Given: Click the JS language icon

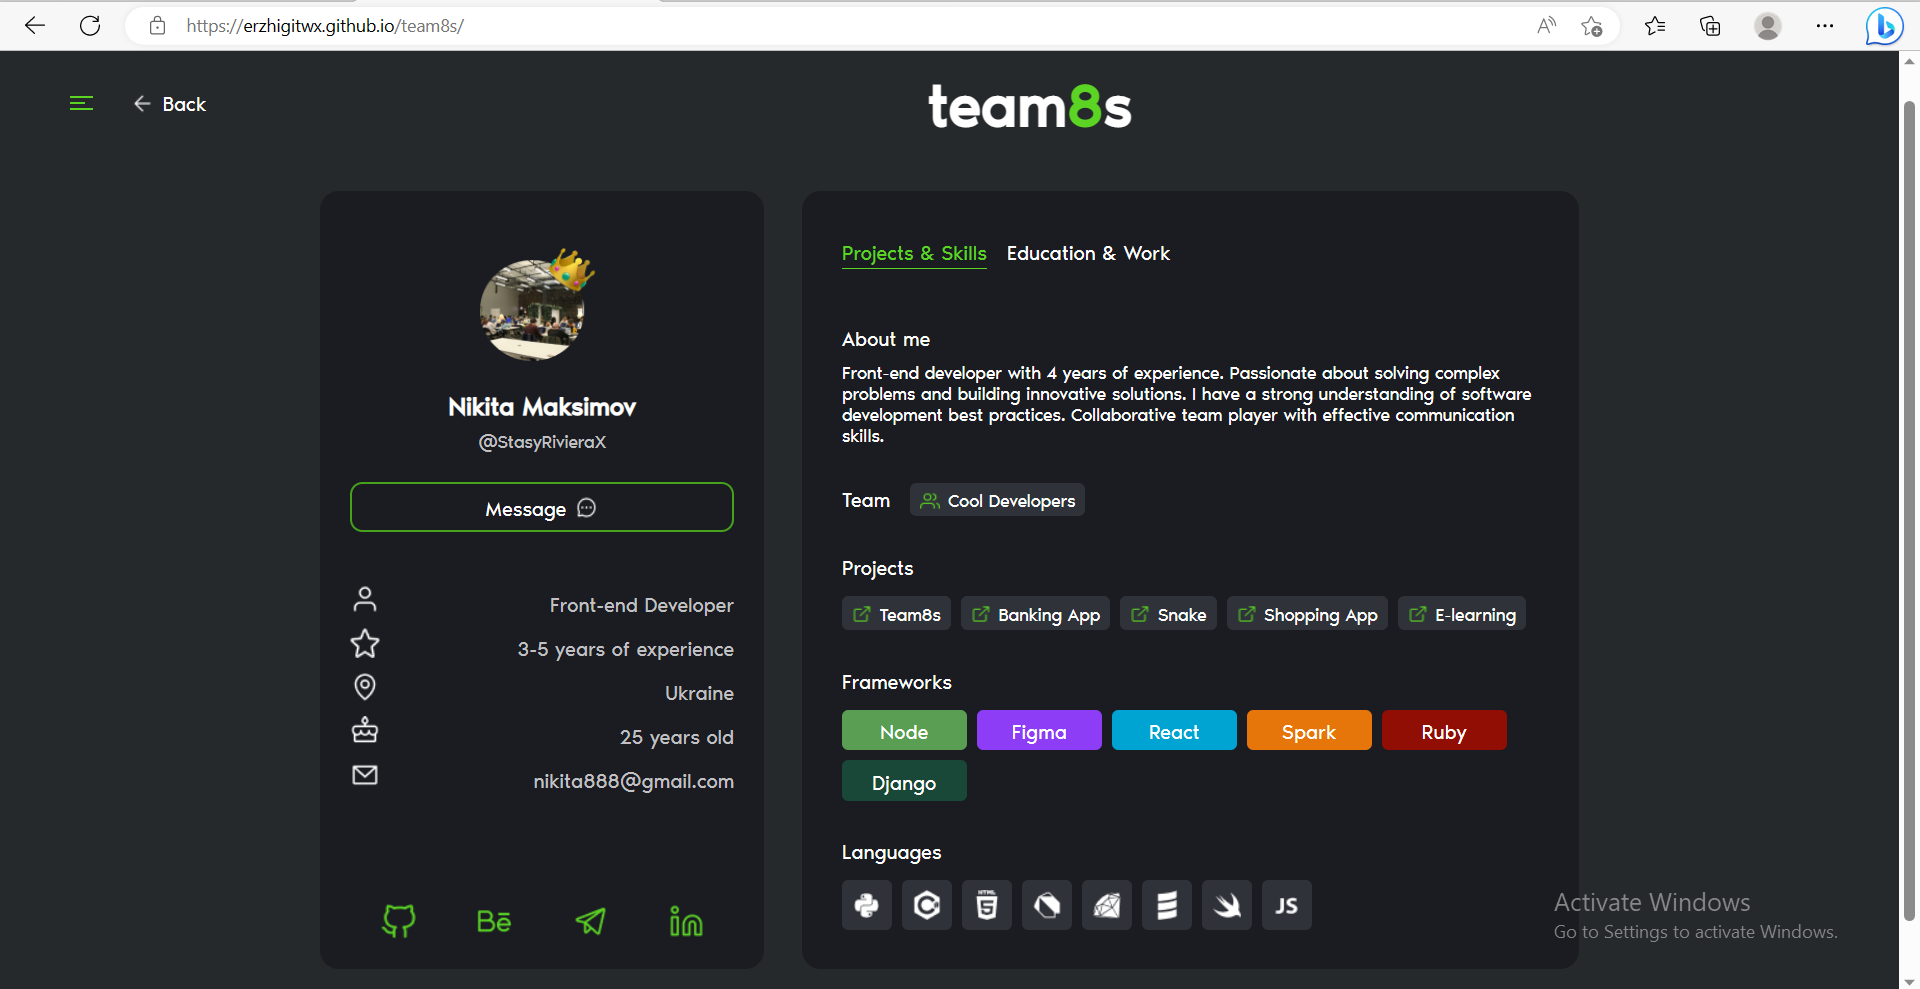Looking at the screenshot, I should click(1287, 905).
